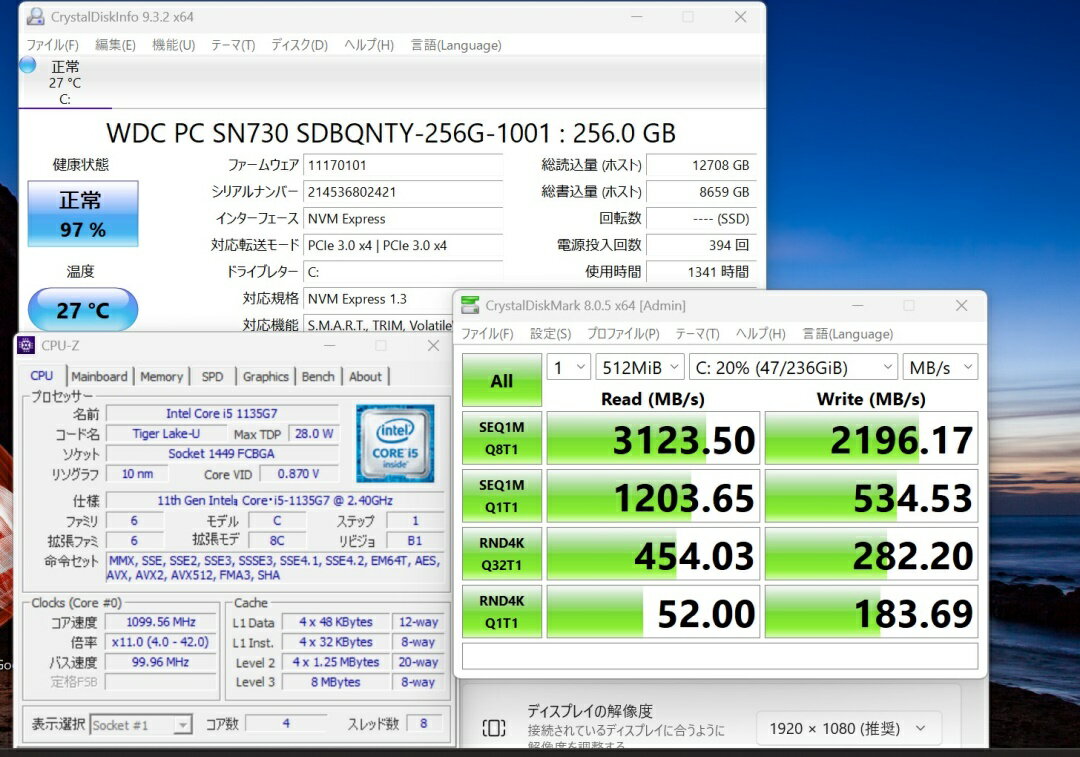Select the C: drive status orb icon
The image size is (1080, 757).
28,65
